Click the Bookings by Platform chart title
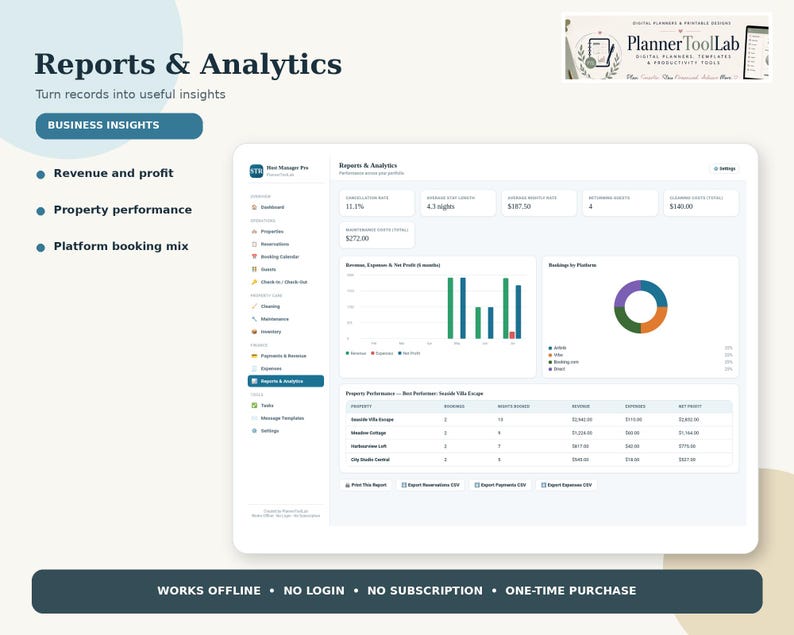The width and height of the screenshot is (794, 635). [x=572, y=265]
